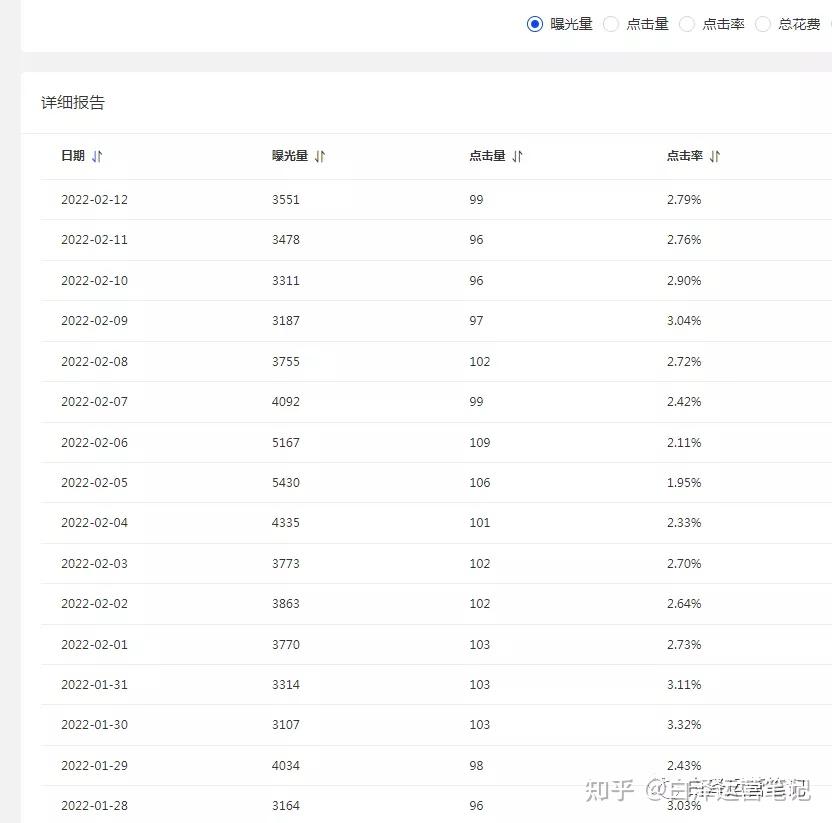Click the 点击量 column header text

point(487,156)
